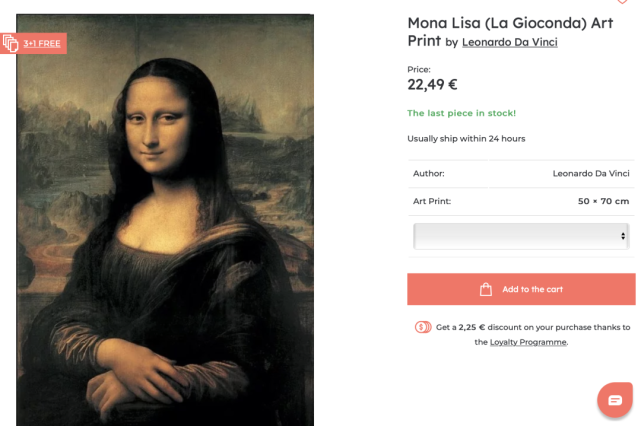Screen dimensions: 641x426
Task: Click the 'Art Print:' row label
Action: [432, 201]
